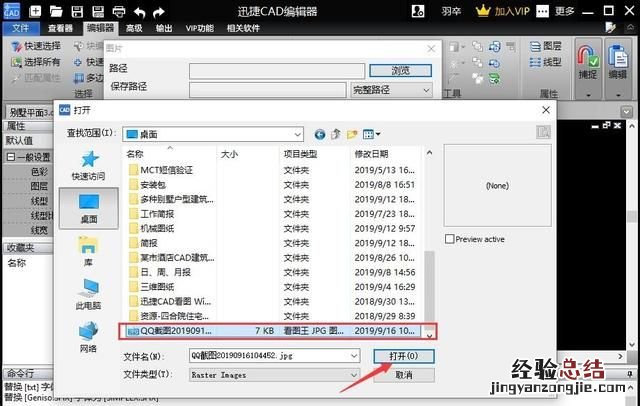Open the 完整路径 dropdown in 图片 dialog

(391, 90)
